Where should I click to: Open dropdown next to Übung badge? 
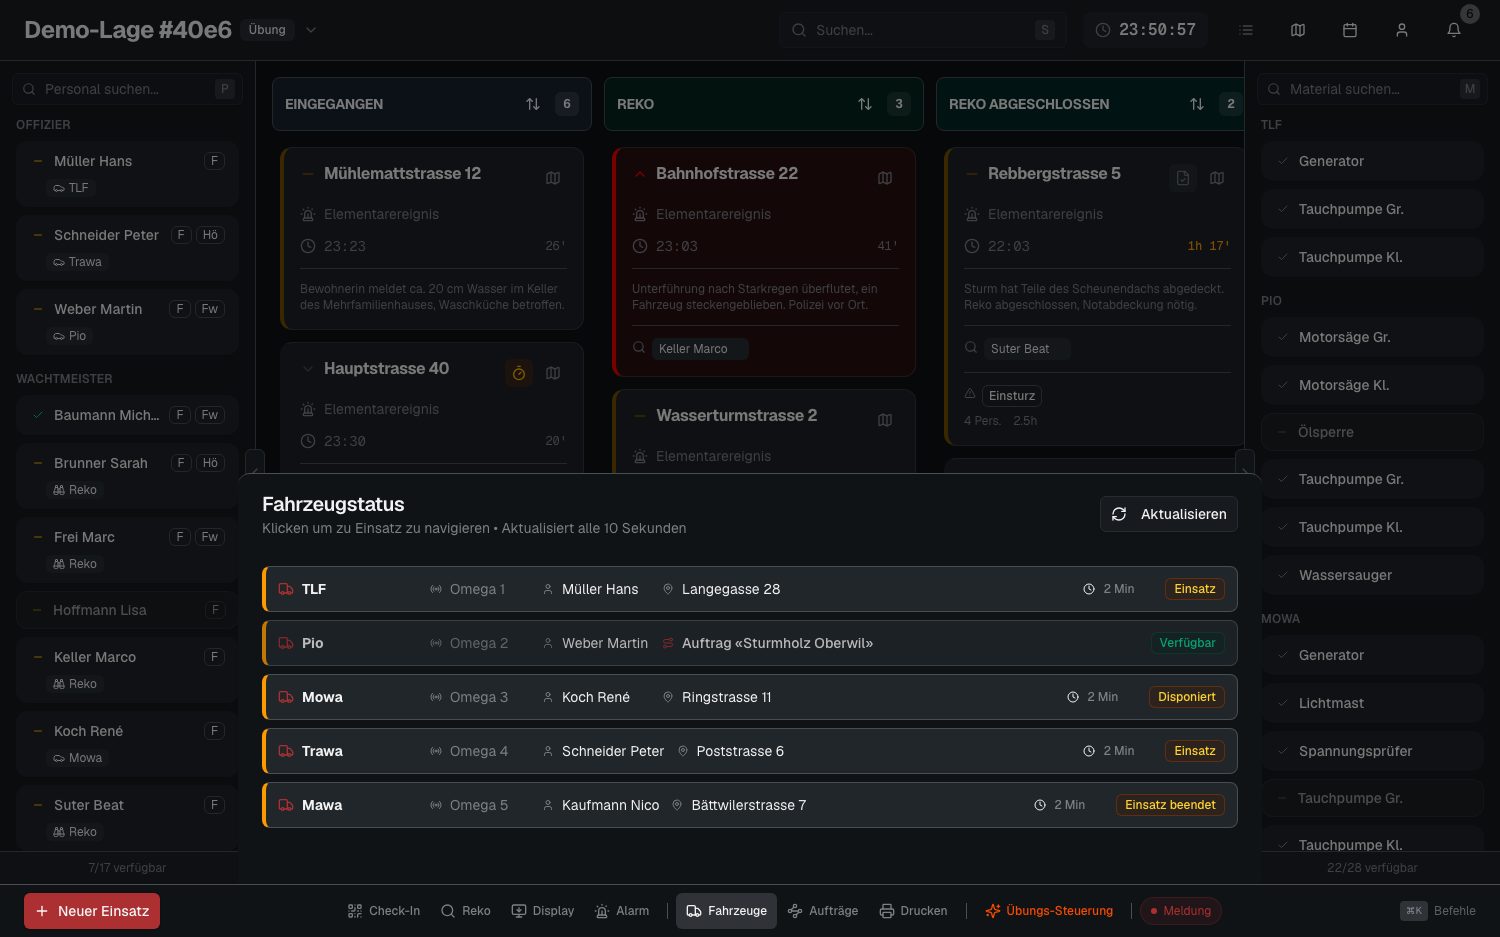pos(311,30)
